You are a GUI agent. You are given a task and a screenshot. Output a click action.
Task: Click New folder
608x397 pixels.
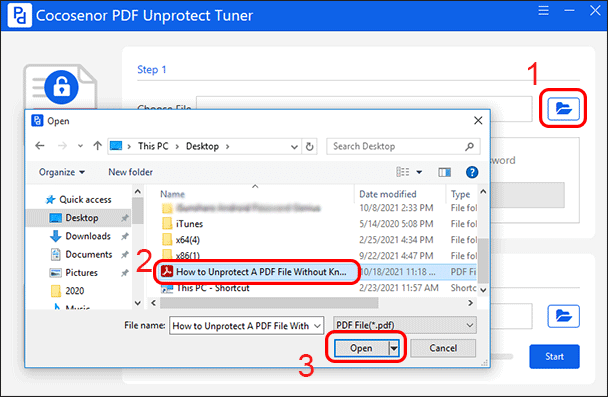coord(130,172)
